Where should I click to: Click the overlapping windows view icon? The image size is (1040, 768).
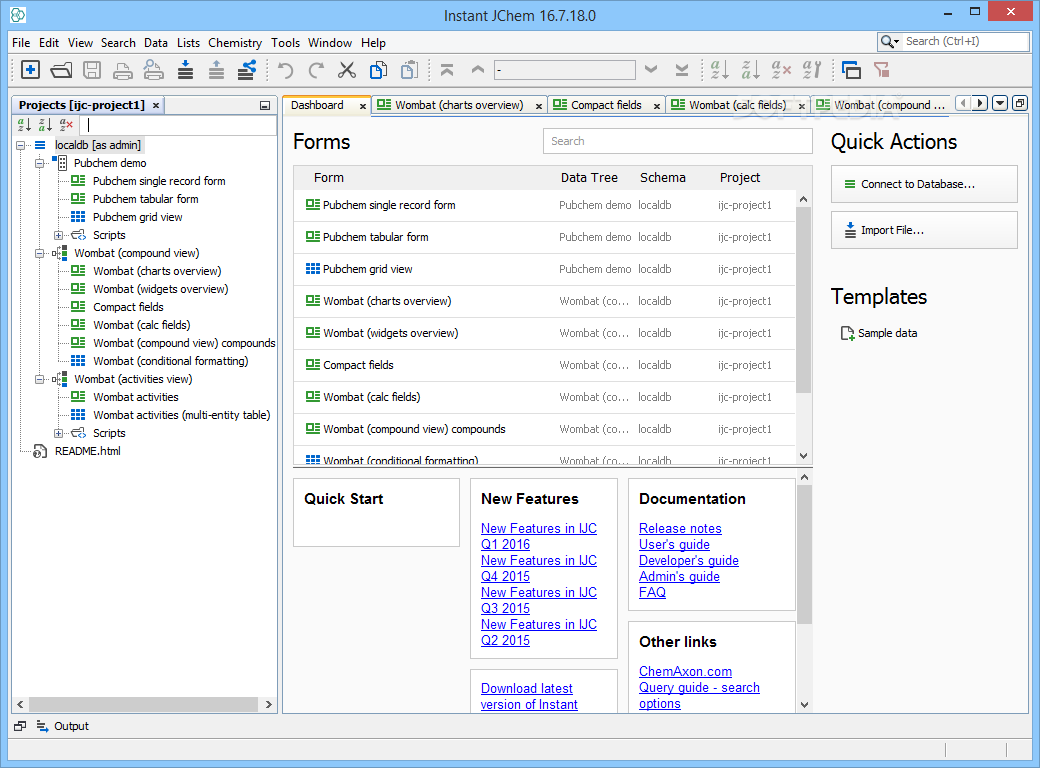851,70
